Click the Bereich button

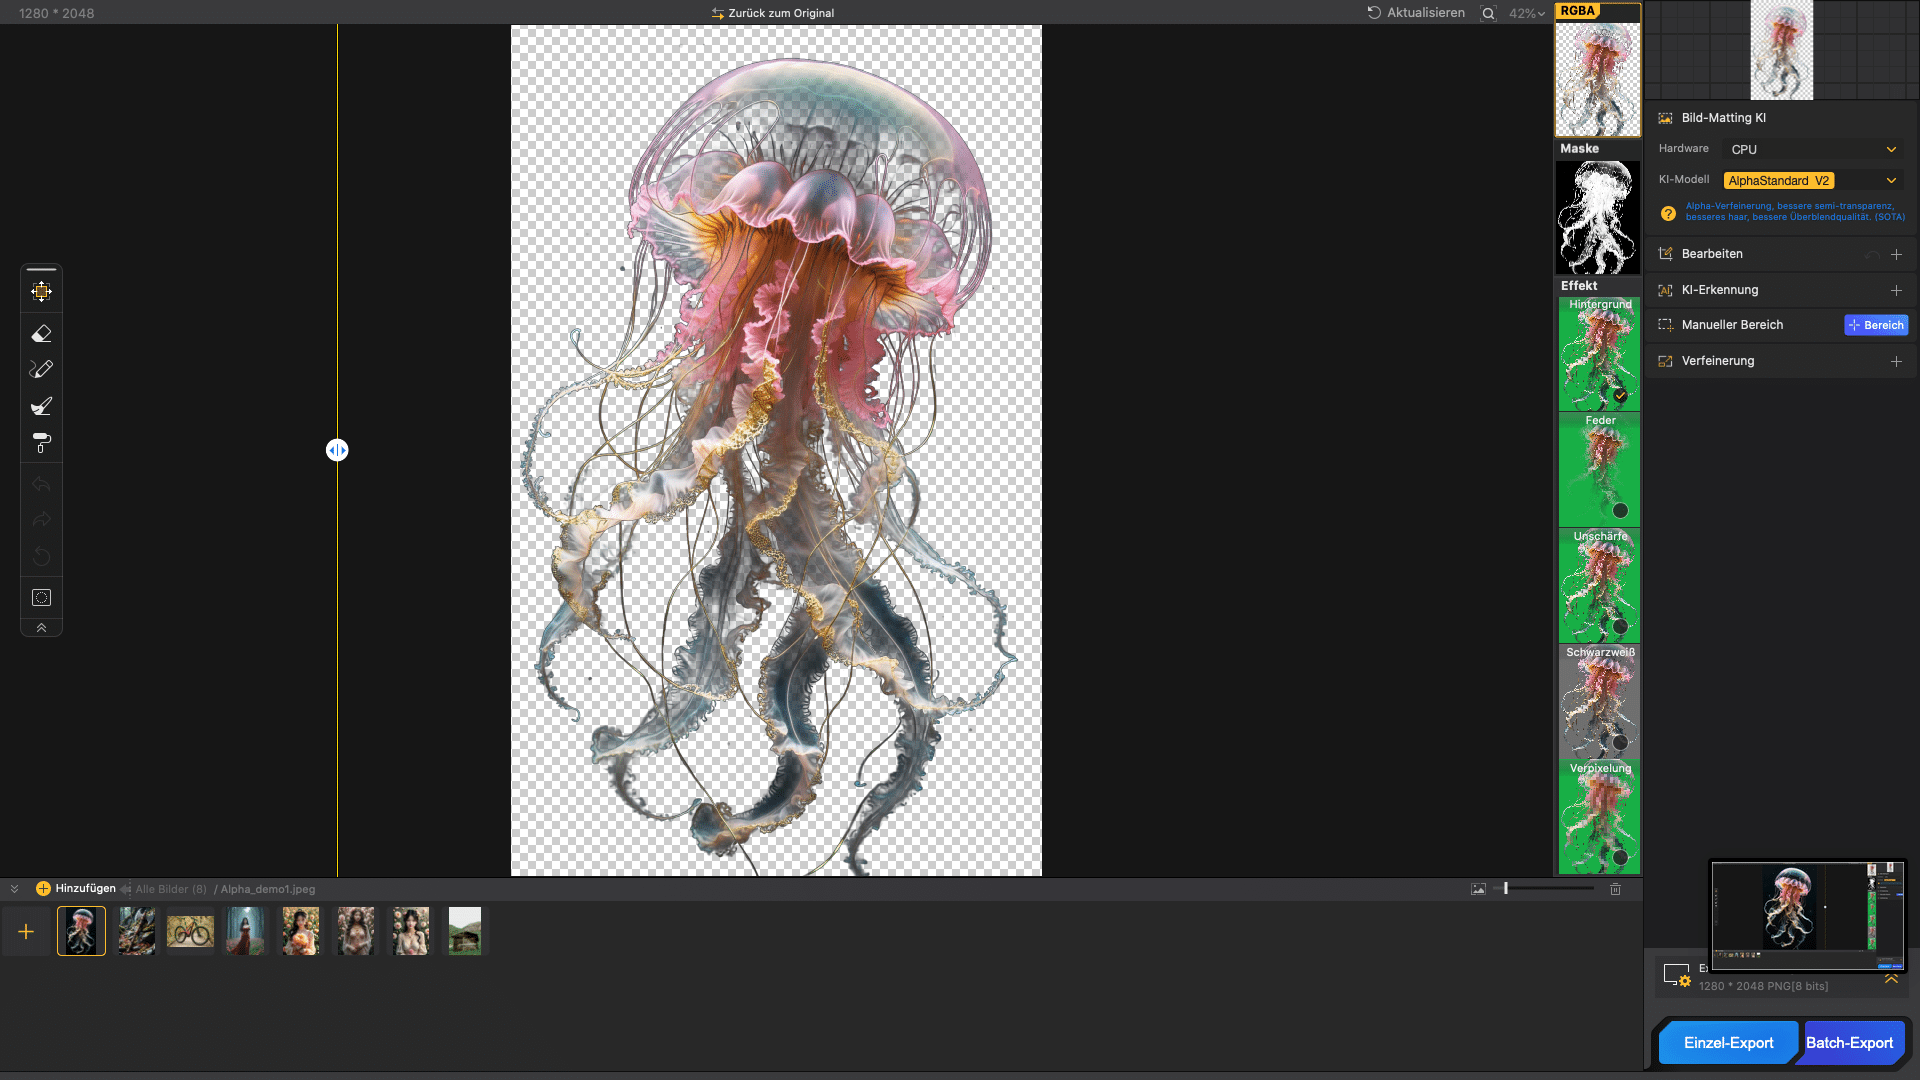[x=1876, y=325]
